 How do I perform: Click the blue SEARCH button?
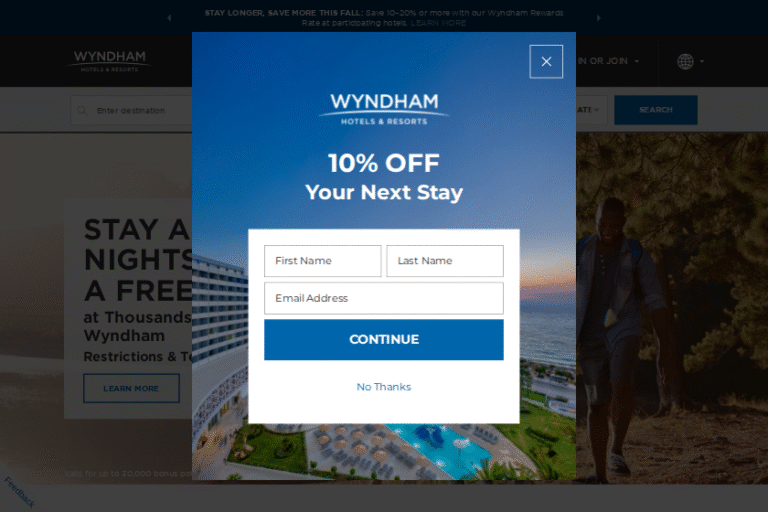coord(655,110)
